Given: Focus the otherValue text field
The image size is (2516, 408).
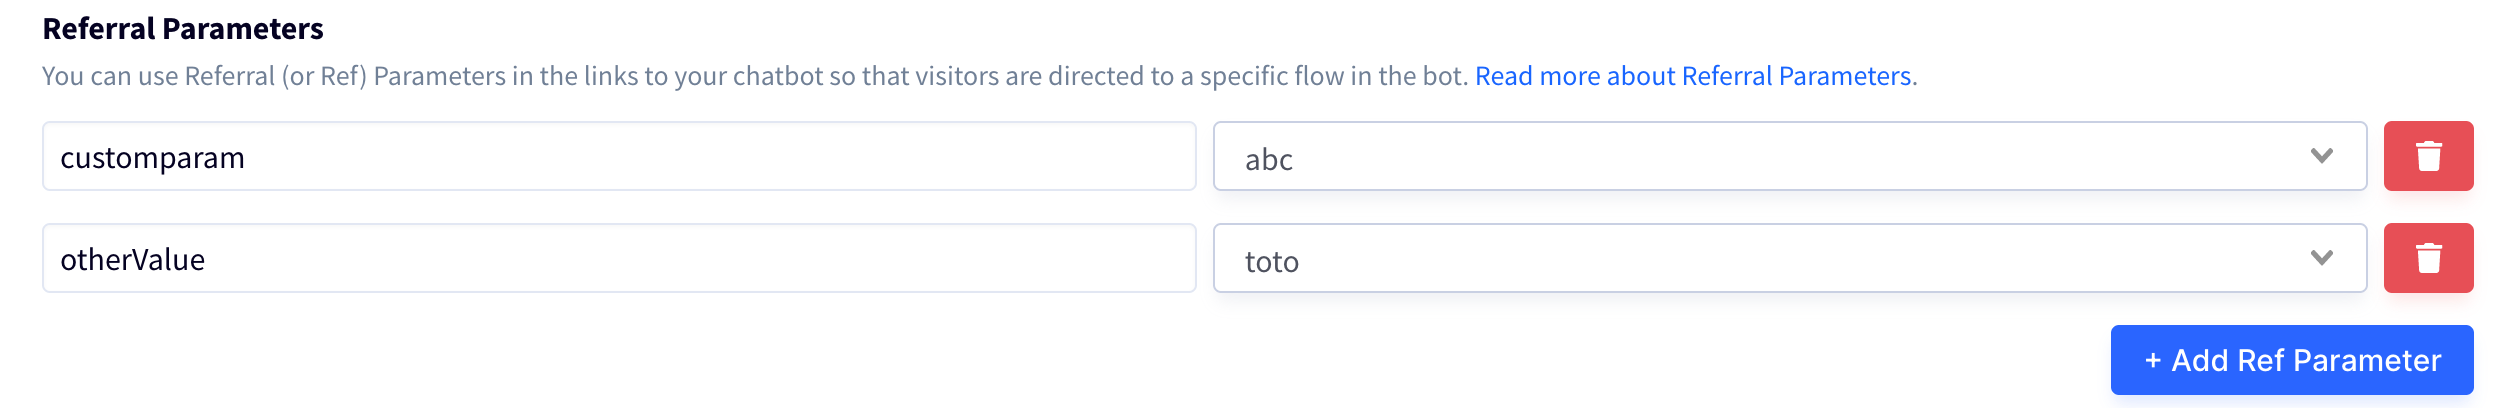Looking at the screenshot, I should point(619,258).
